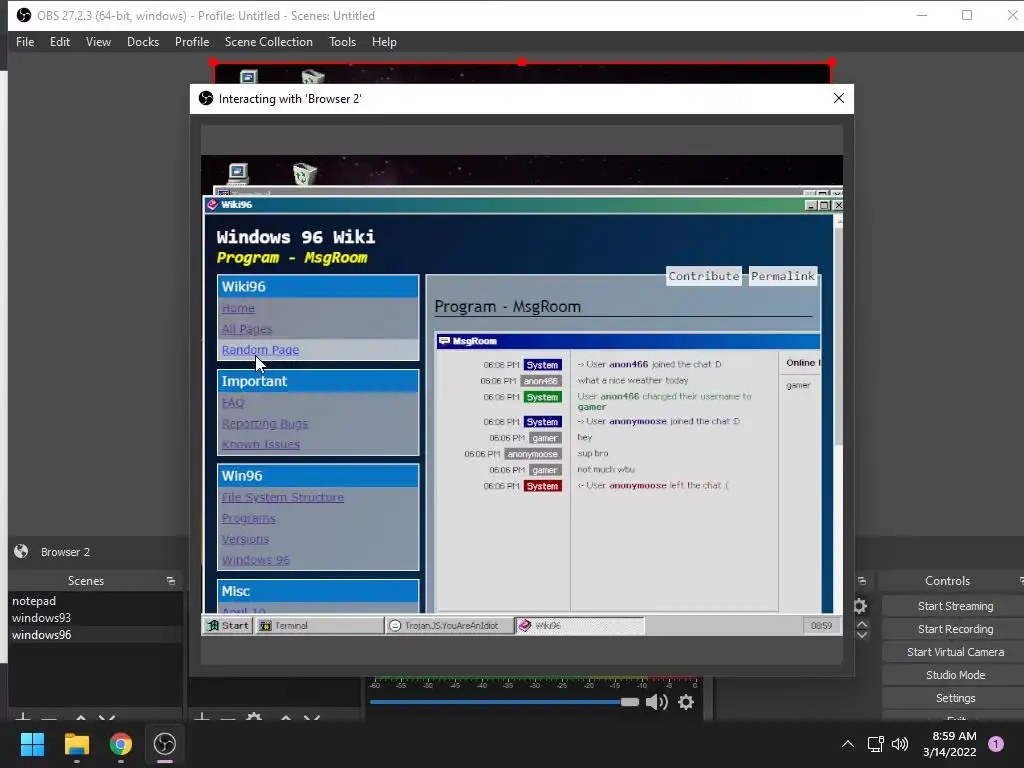
Task: Click the anonymoose username tag in MsgRoom
Action: [x=532, y=454]
